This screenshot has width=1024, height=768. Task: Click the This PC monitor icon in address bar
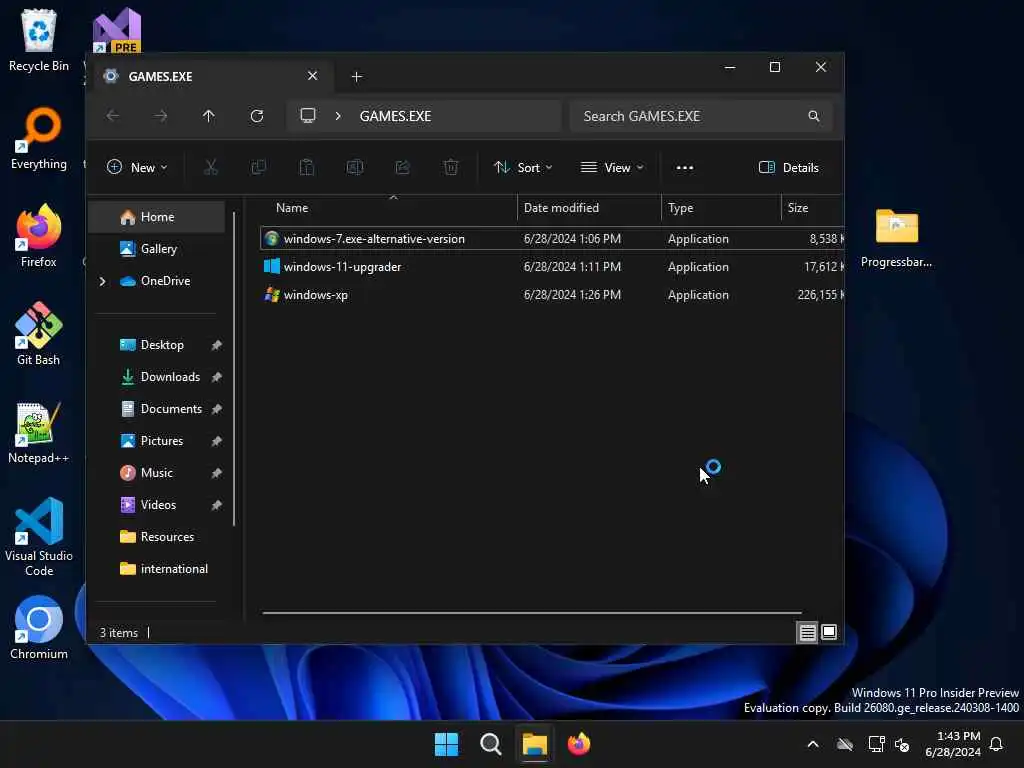click(x=308, y=116)
